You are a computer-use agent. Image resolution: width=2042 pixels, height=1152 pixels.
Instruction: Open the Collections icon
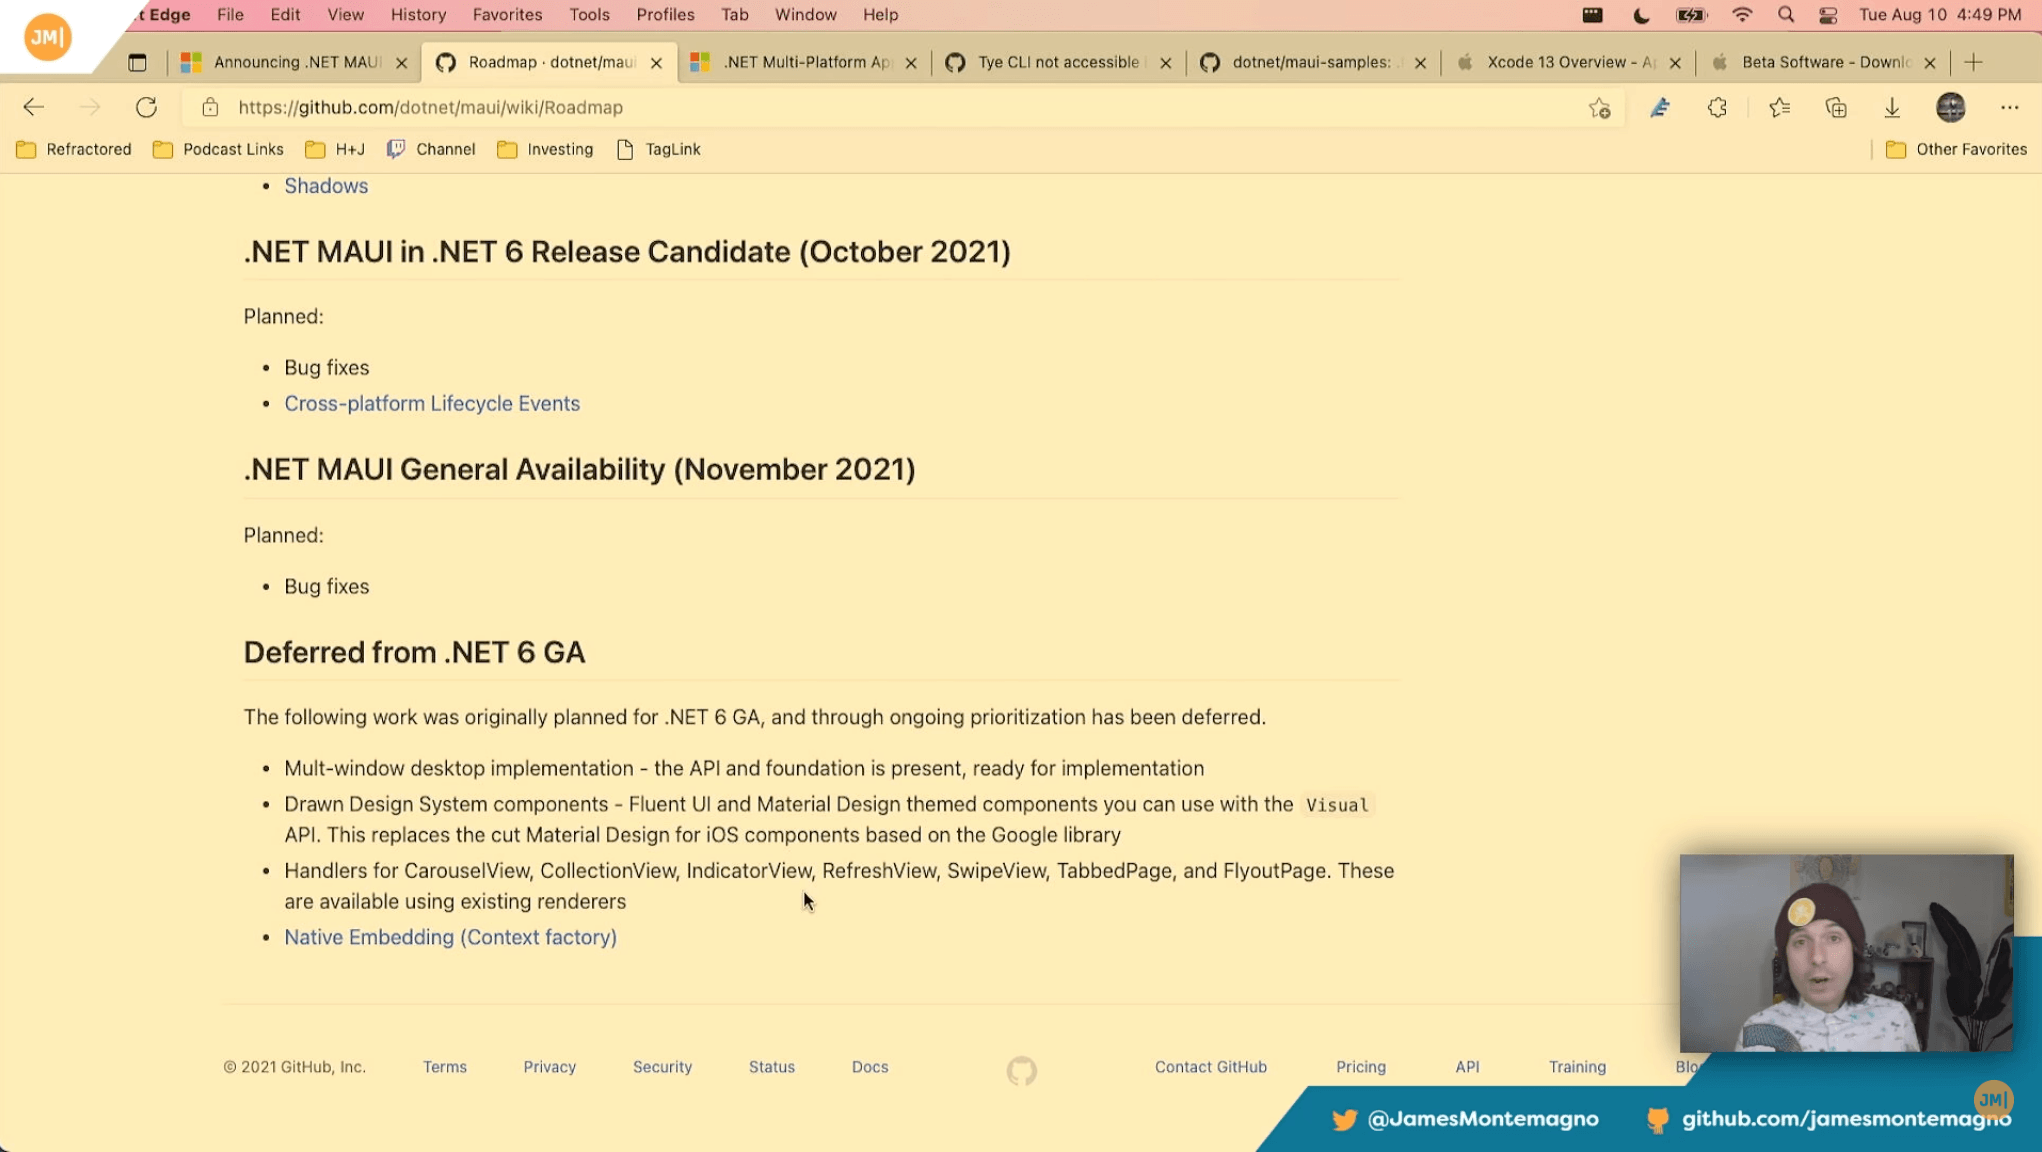(1836, 108)
